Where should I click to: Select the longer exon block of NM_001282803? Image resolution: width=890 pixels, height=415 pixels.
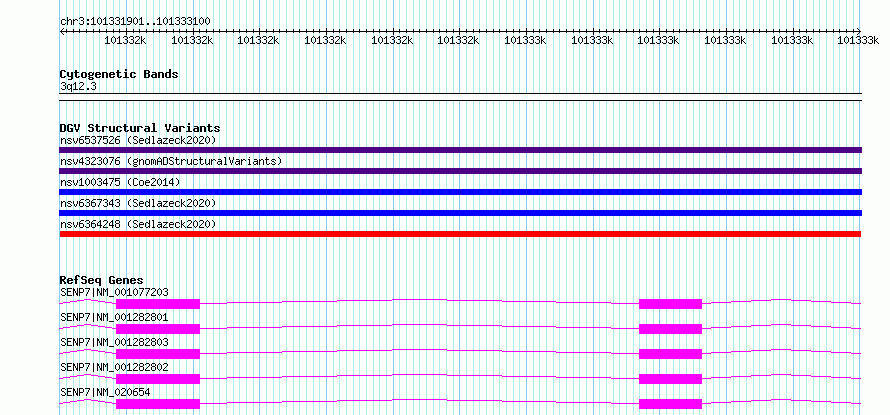click(x=158, y=354)
